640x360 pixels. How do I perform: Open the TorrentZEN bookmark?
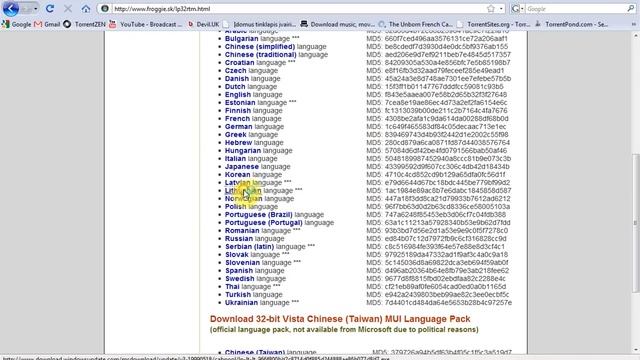[85, 24]
